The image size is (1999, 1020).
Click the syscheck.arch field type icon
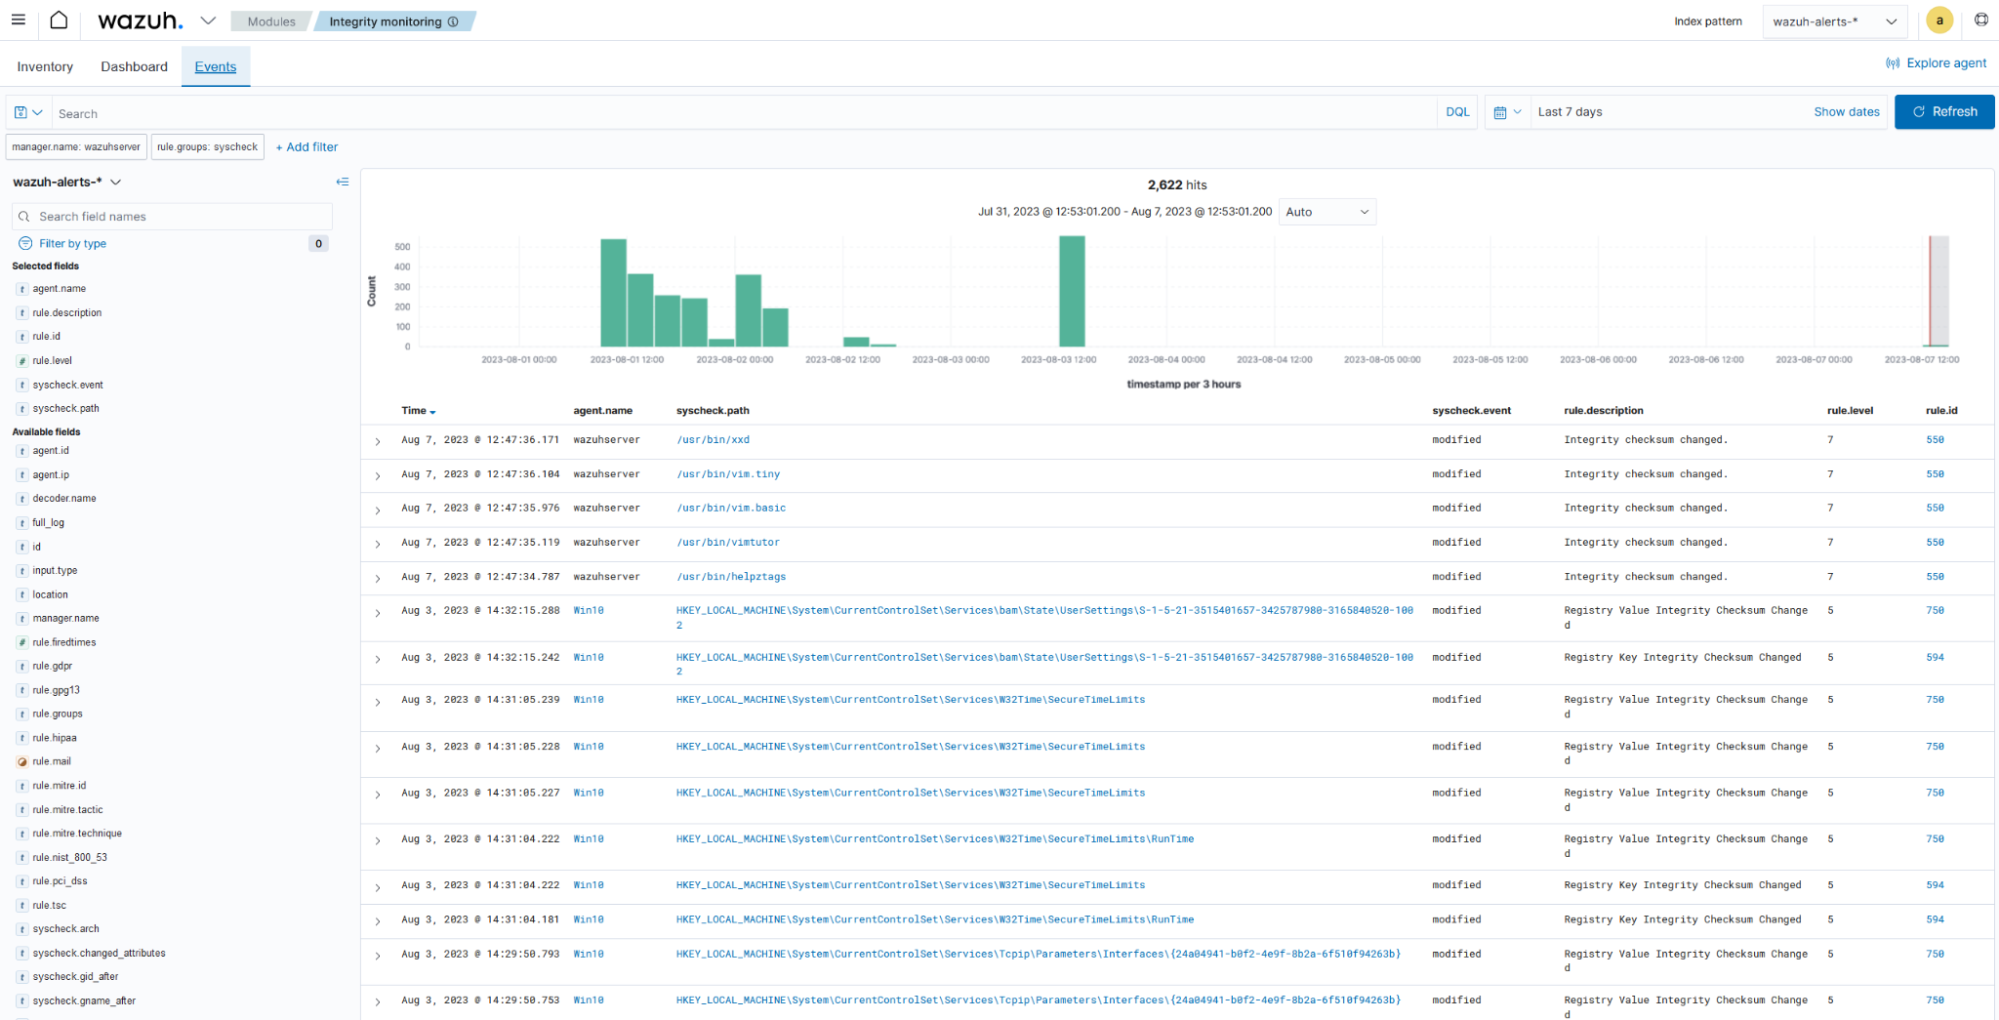click(22, 929)
